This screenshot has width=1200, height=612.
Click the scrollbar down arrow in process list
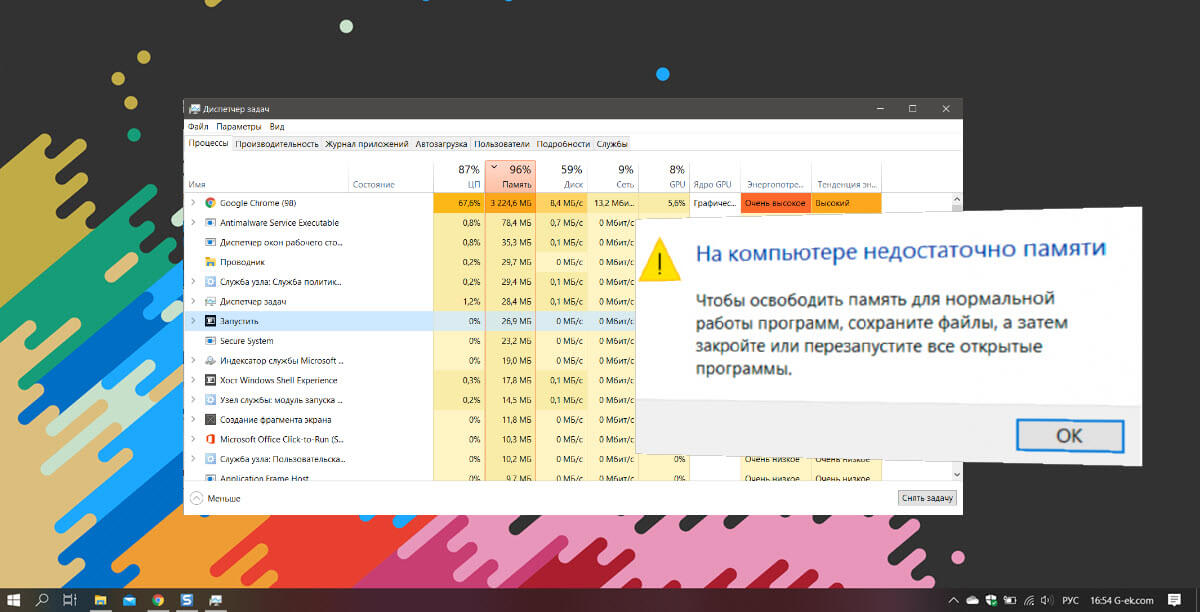click(x=957, y=475)
